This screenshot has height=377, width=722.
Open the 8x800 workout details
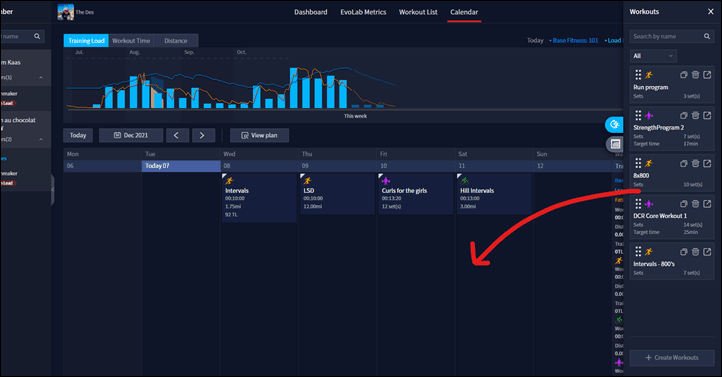click(x=707, y=163)
